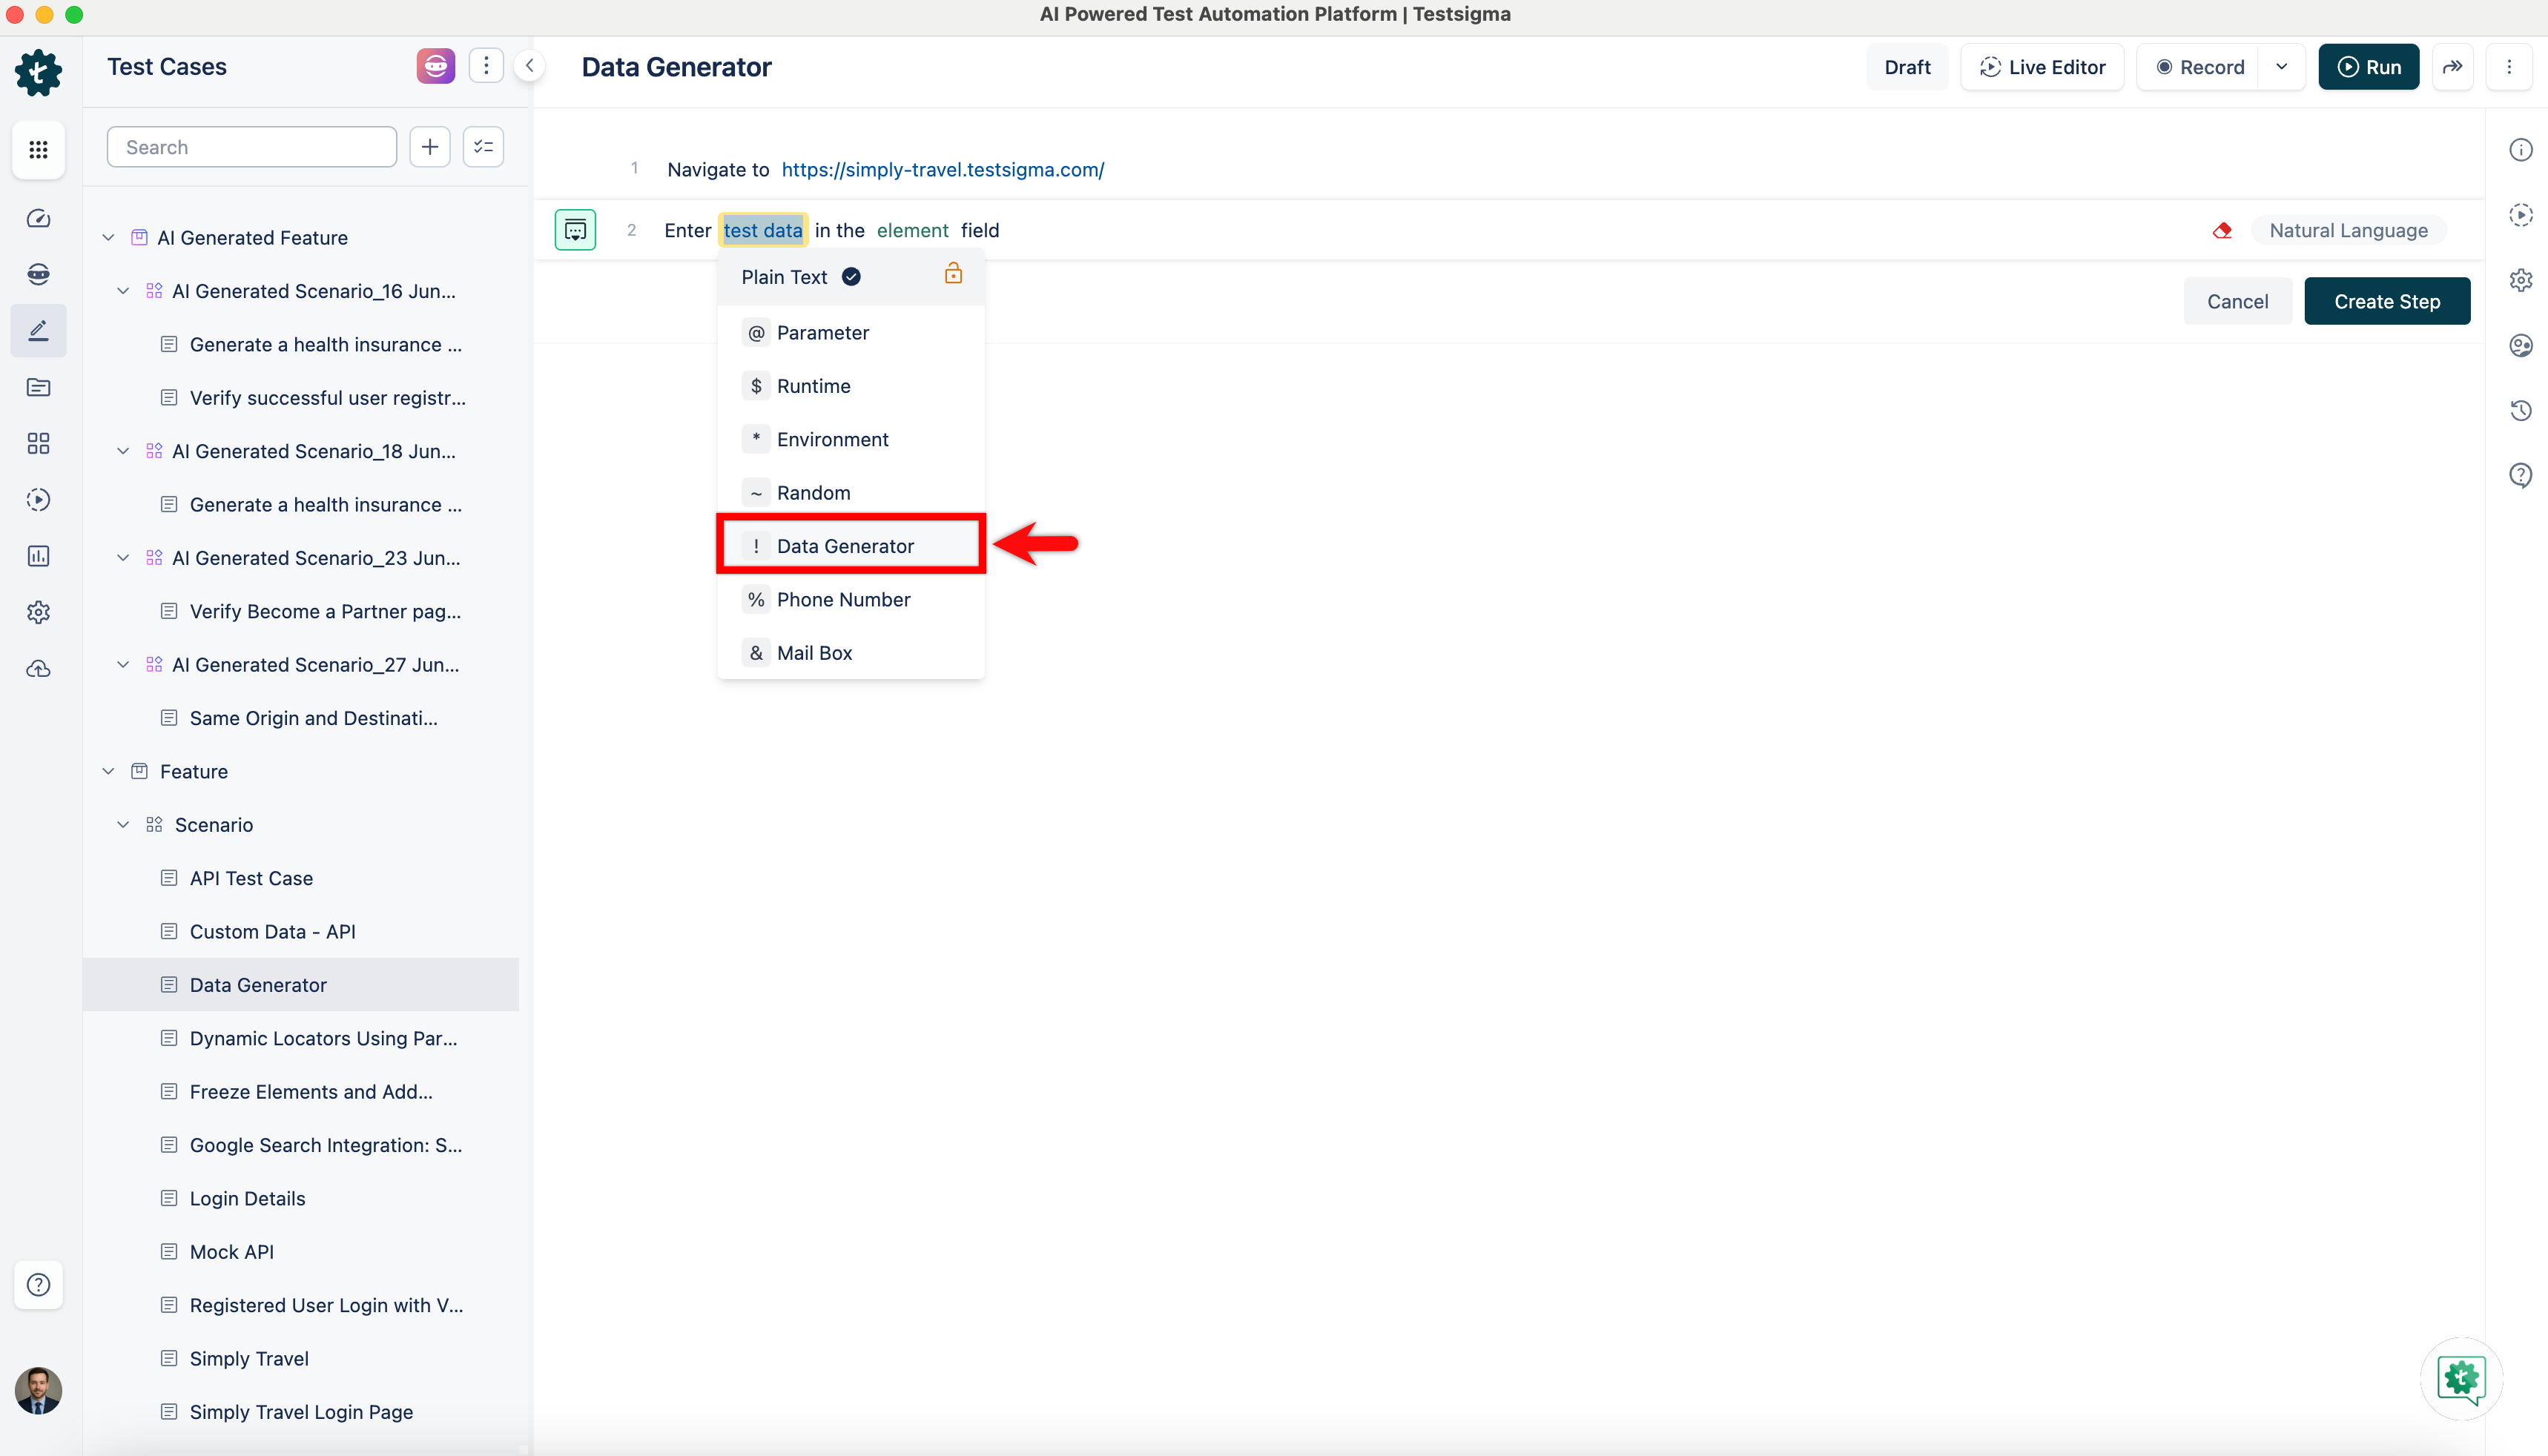Click the test case Search field
Image resolution: width=2548 pixels, height=1456 pixels.
pyautogui.click(x=252, y=147)
